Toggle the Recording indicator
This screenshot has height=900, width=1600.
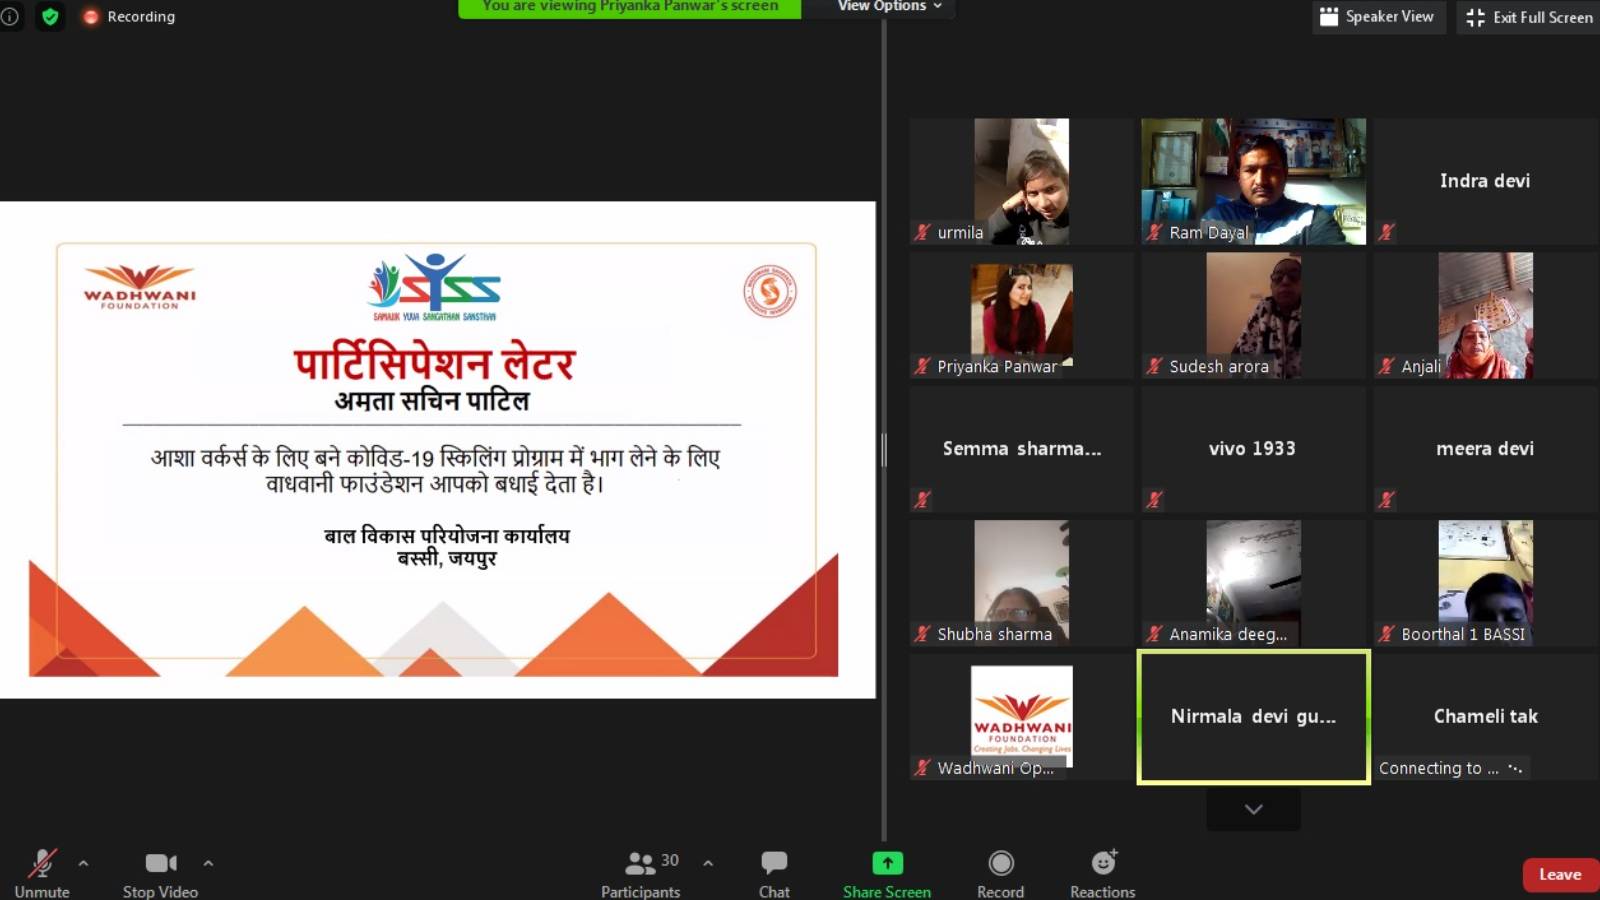pos(91,16)
